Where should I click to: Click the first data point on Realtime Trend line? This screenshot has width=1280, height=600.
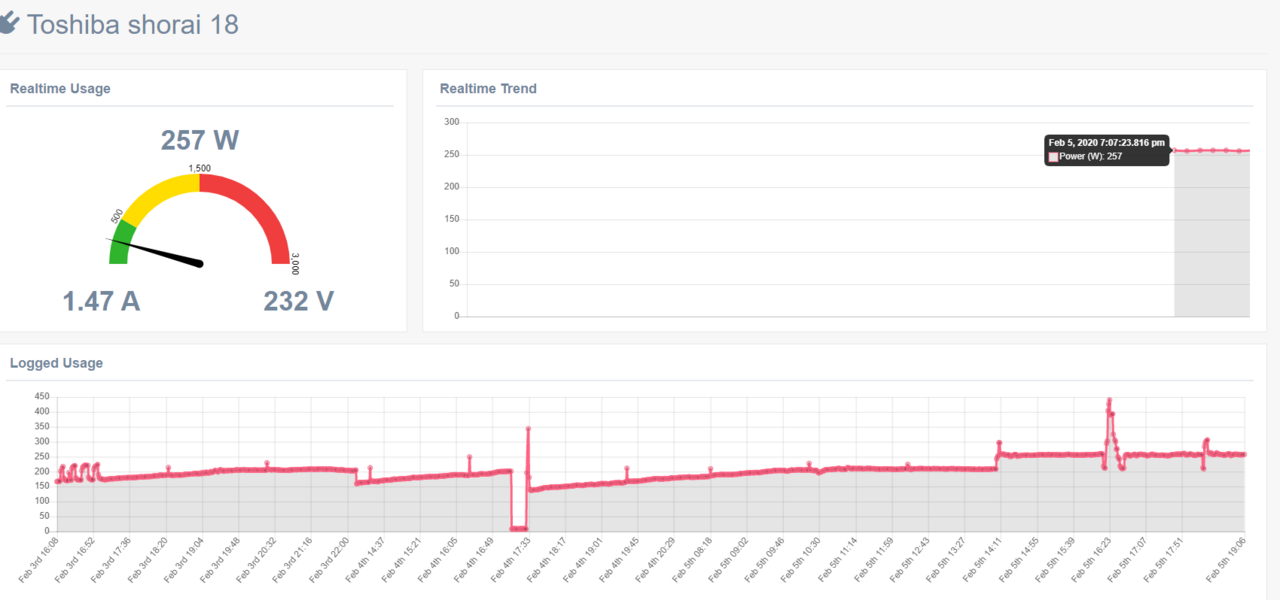[x=1174, y=150]
